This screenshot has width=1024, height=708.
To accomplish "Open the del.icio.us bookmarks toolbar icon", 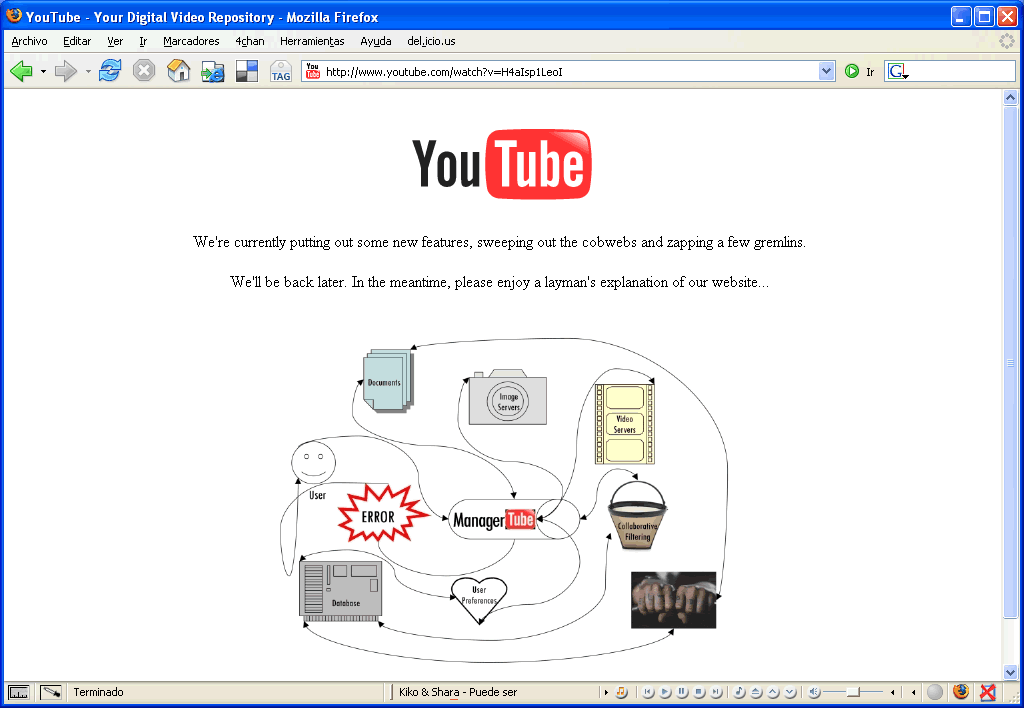I will click(x=247, y=71).
